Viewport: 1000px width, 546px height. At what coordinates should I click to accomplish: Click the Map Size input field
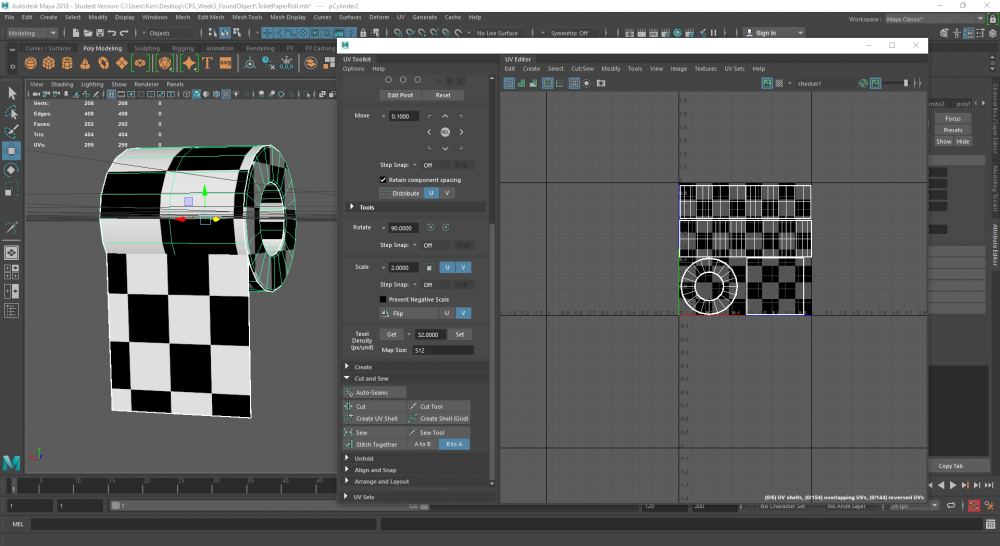point(443,350)
